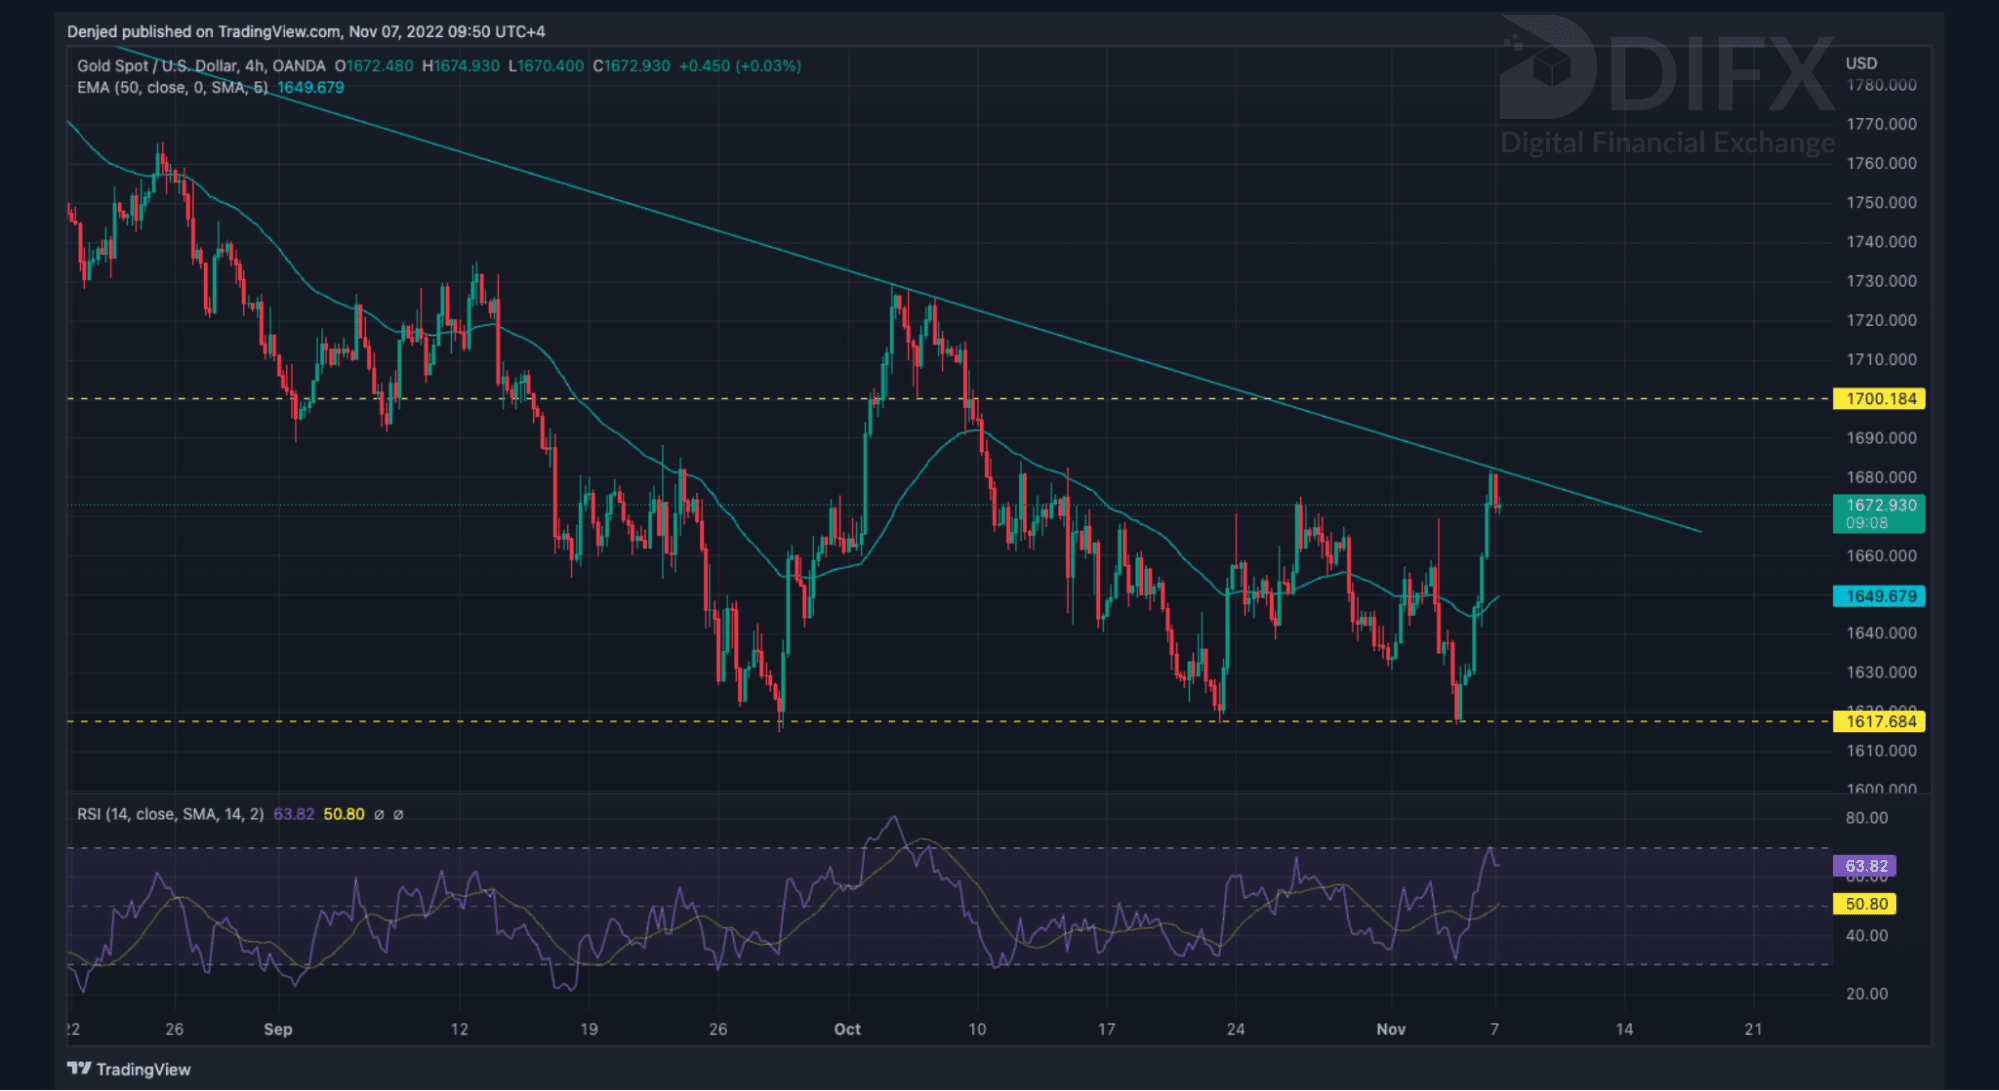1999x1091 pixels.
Task: Click the EMA value 1649.679 in the legend
Action: click(x=311, y=88)
